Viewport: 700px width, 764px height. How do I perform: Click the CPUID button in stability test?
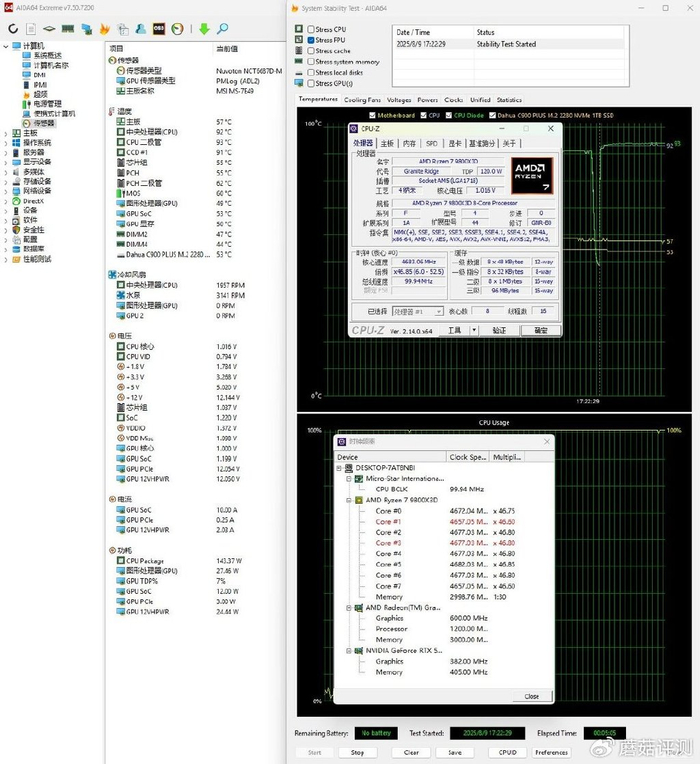(x=507, y=752)
